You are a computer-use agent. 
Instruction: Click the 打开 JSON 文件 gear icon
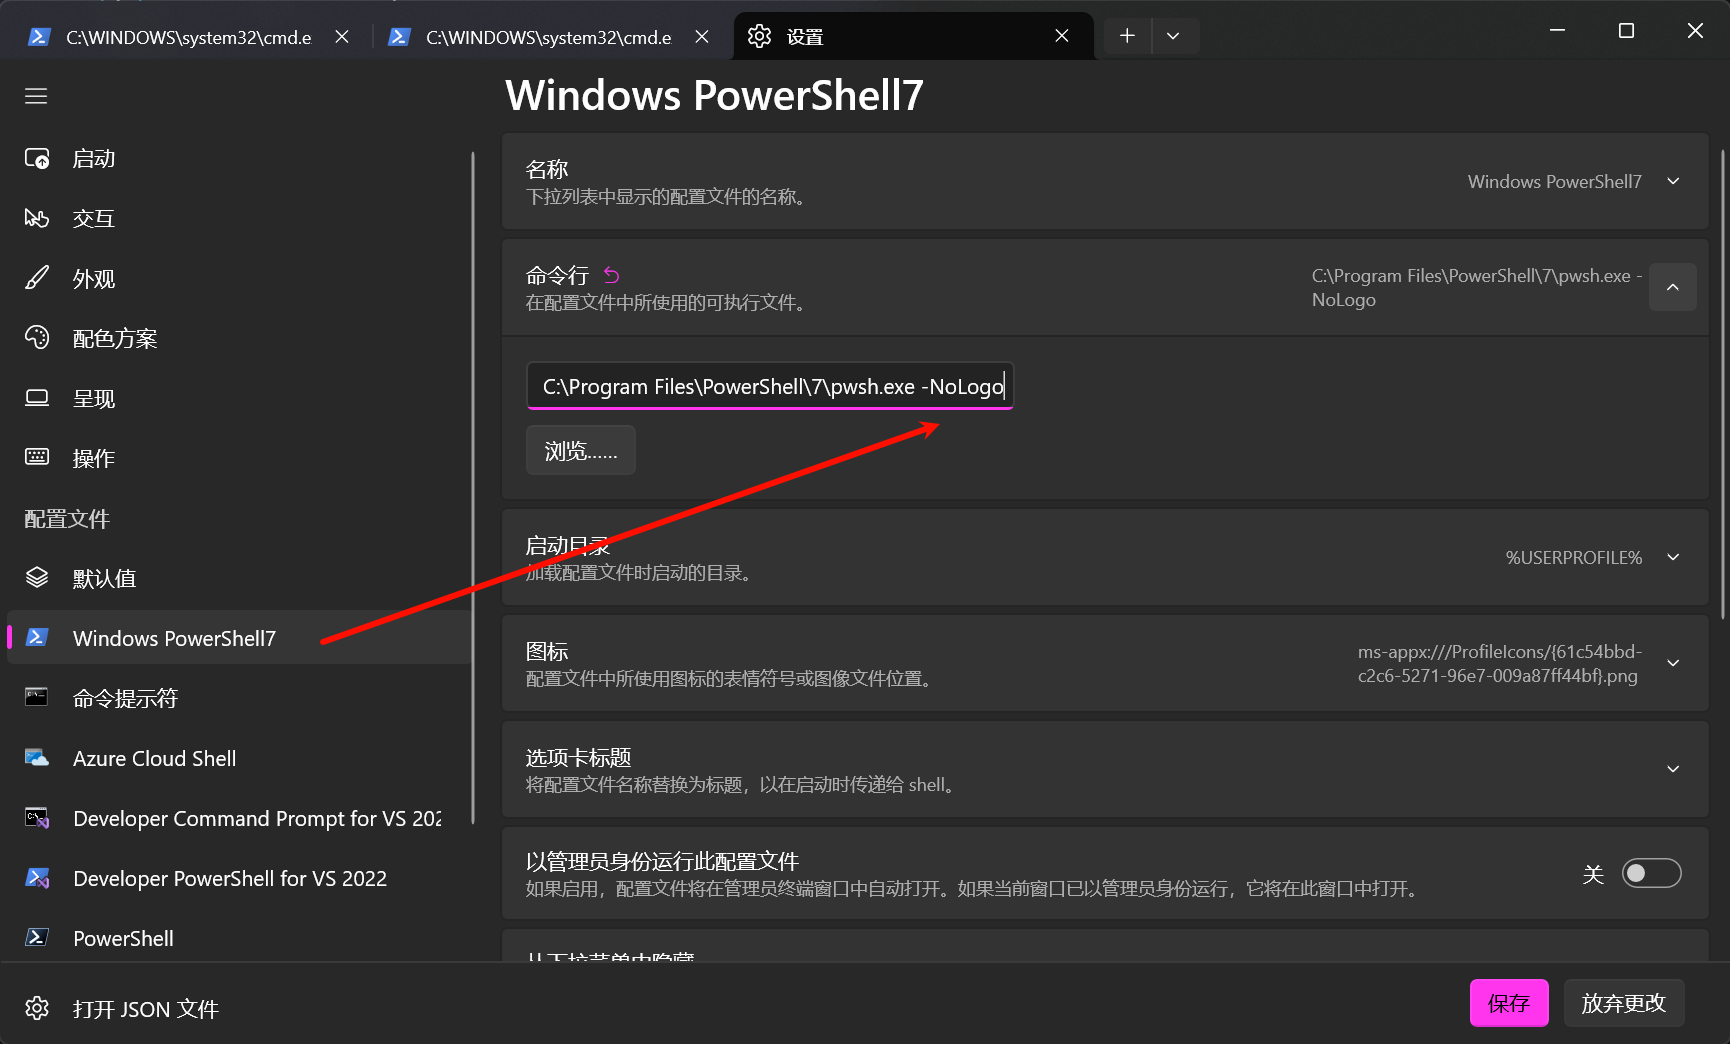coord(37,1008)
